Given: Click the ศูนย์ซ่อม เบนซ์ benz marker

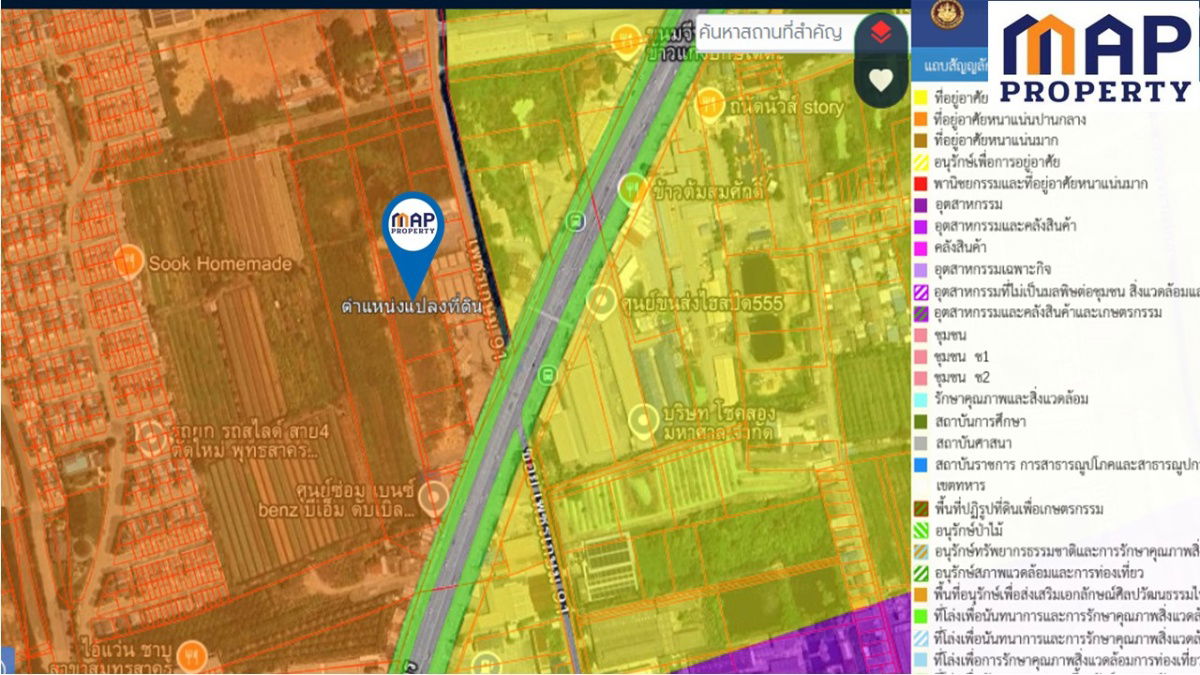Looking at the screenshot, I should click(432, 495).
